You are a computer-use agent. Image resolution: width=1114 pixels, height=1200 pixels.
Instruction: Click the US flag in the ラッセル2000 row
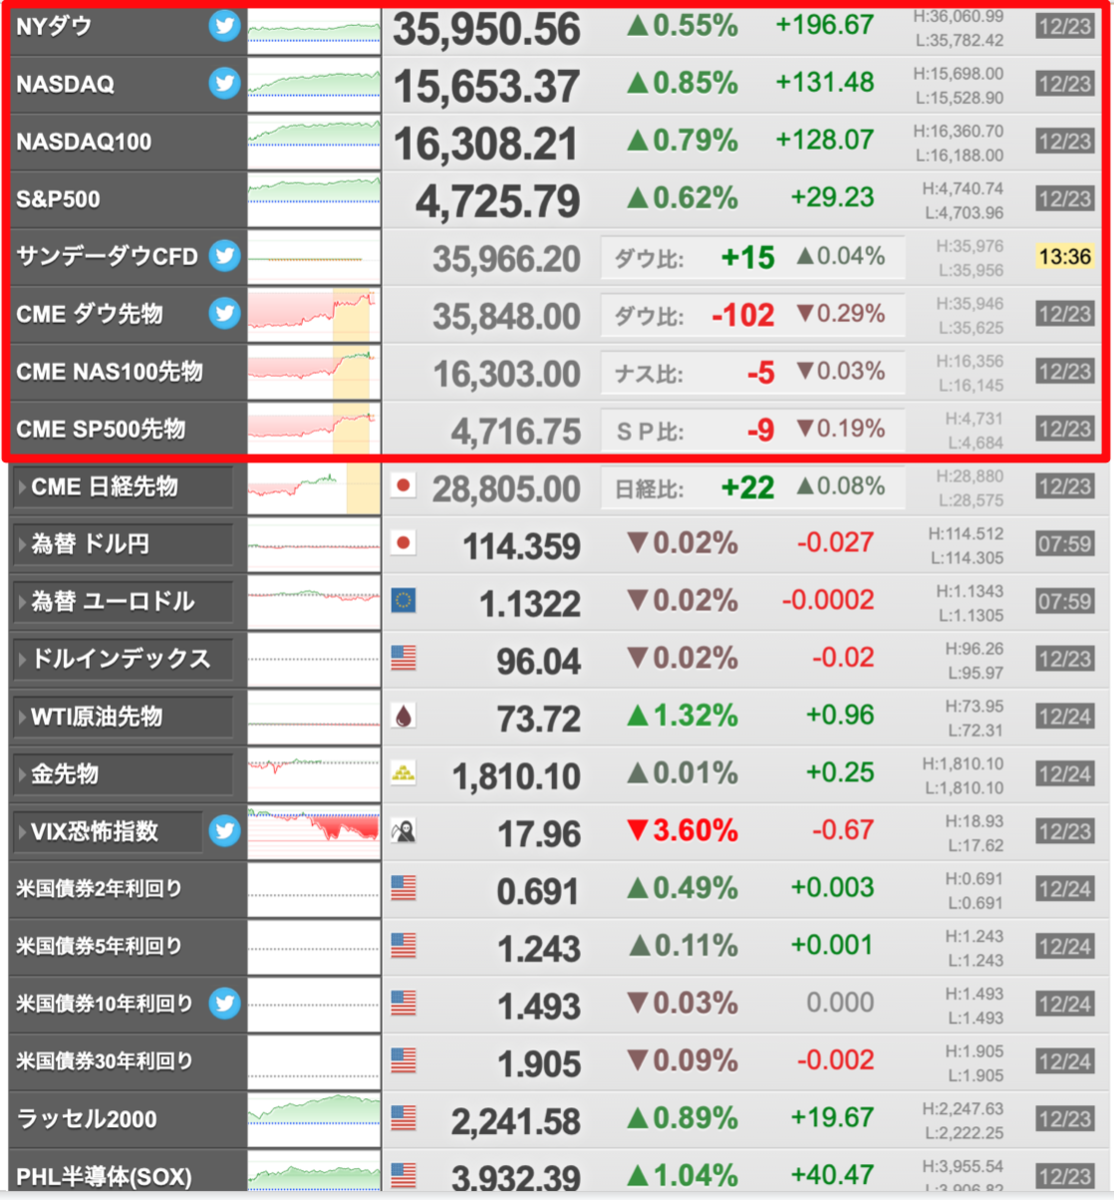(403, 1118)
